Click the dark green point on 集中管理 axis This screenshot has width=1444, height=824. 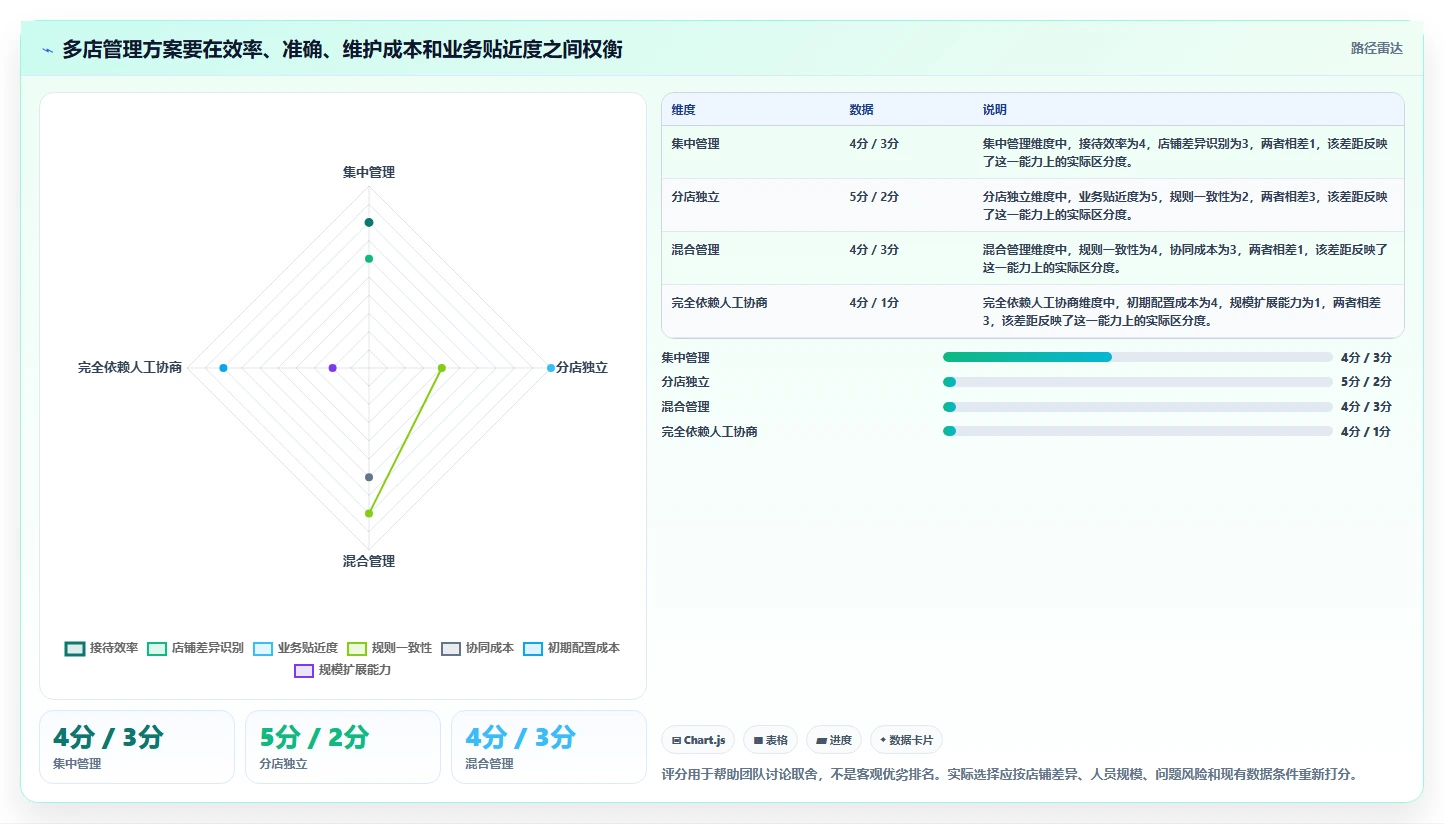tap(369, 222)
